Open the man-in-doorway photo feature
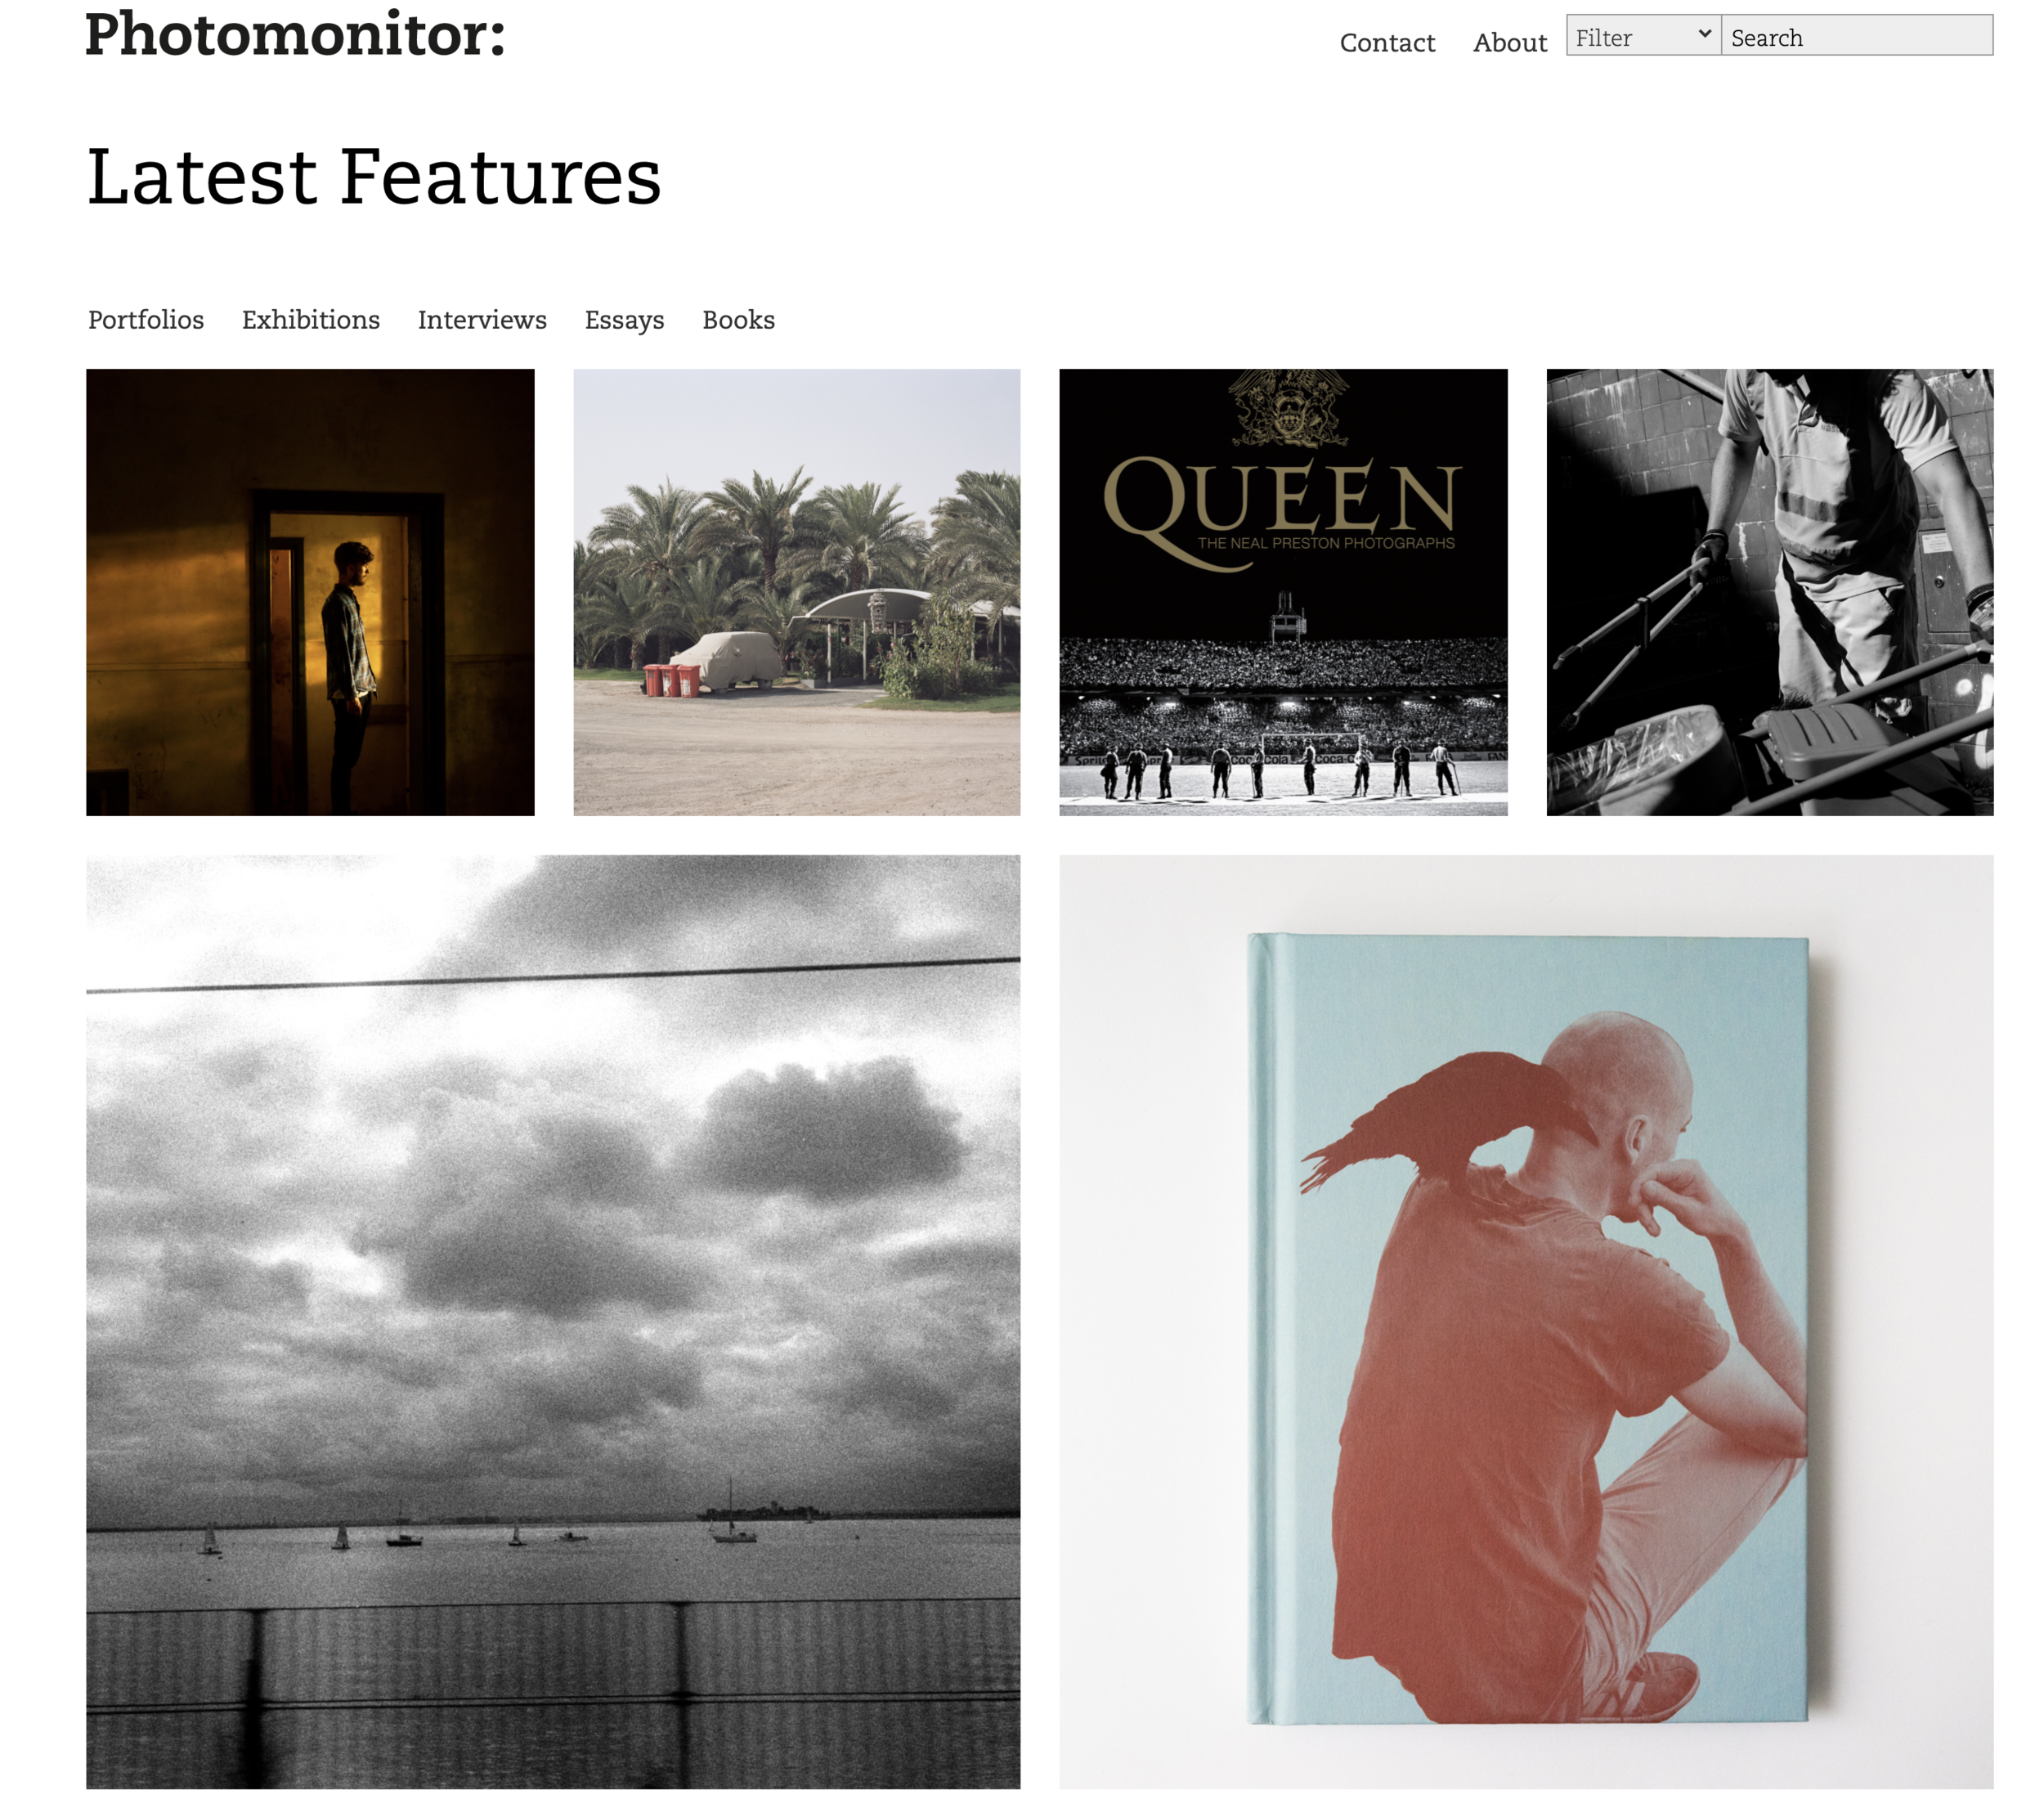Image resolution: width=2044 pixels, height=1813 pixels. 310,592
